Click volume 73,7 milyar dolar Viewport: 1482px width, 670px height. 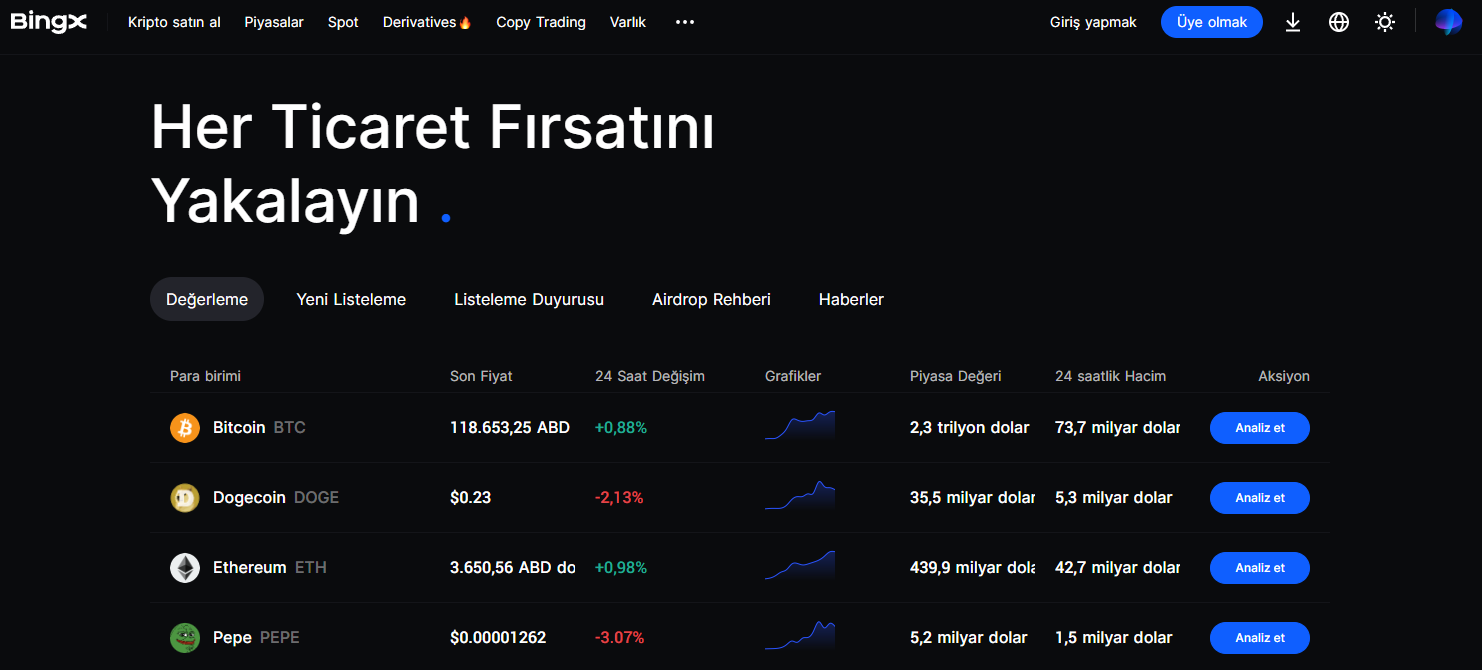[1118, 428]
